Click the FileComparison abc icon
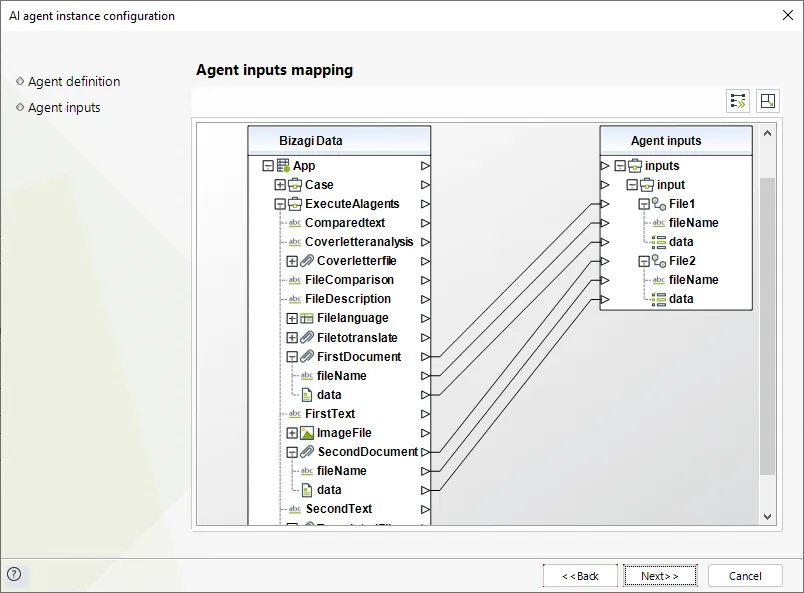 point(295,280)
